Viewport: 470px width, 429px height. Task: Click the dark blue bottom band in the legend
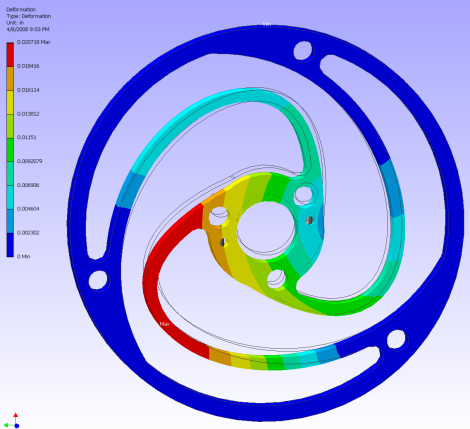coord(10,245)
